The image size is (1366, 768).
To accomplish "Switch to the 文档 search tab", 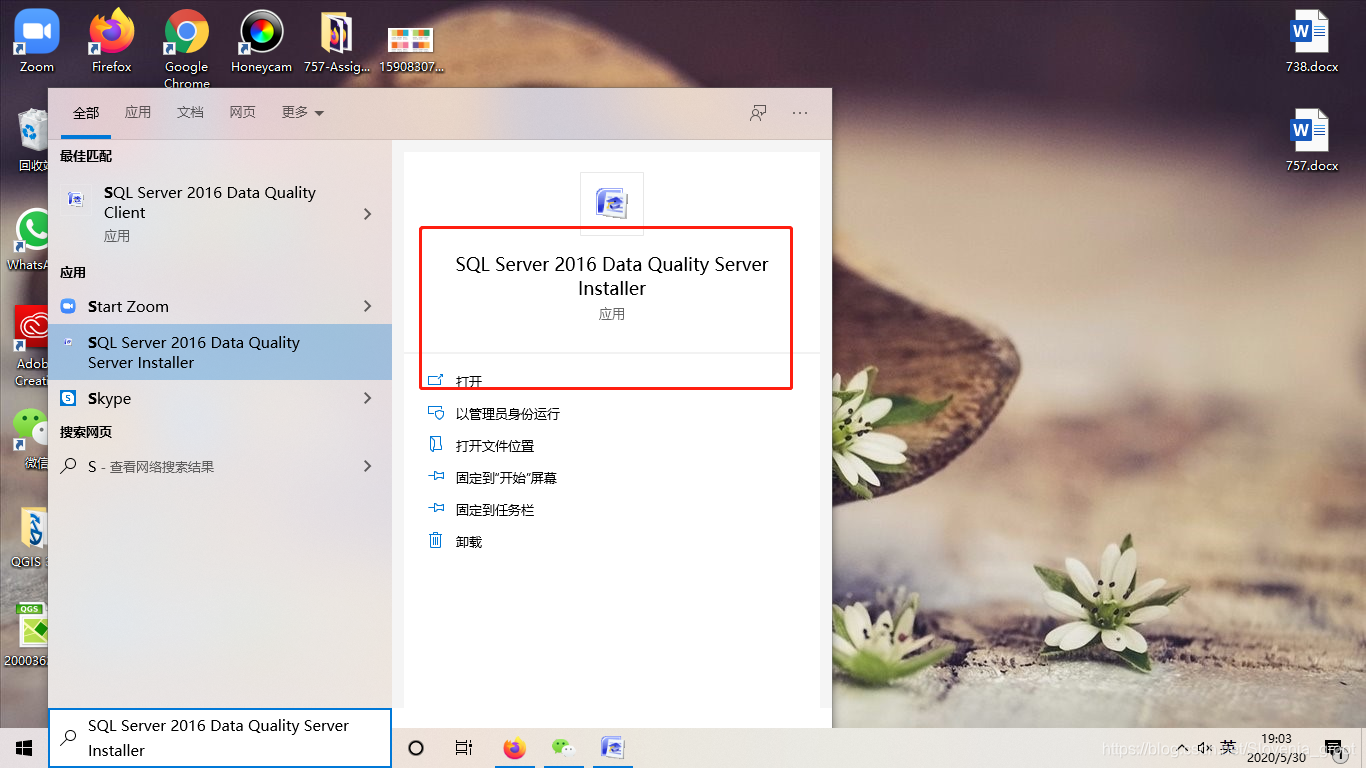I will (190, 112).
